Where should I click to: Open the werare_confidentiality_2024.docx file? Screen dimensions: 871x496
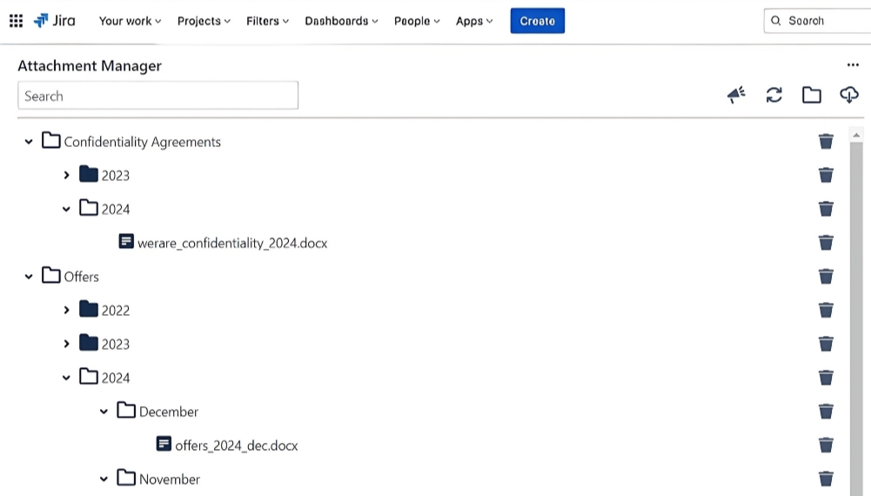(232, 243)
